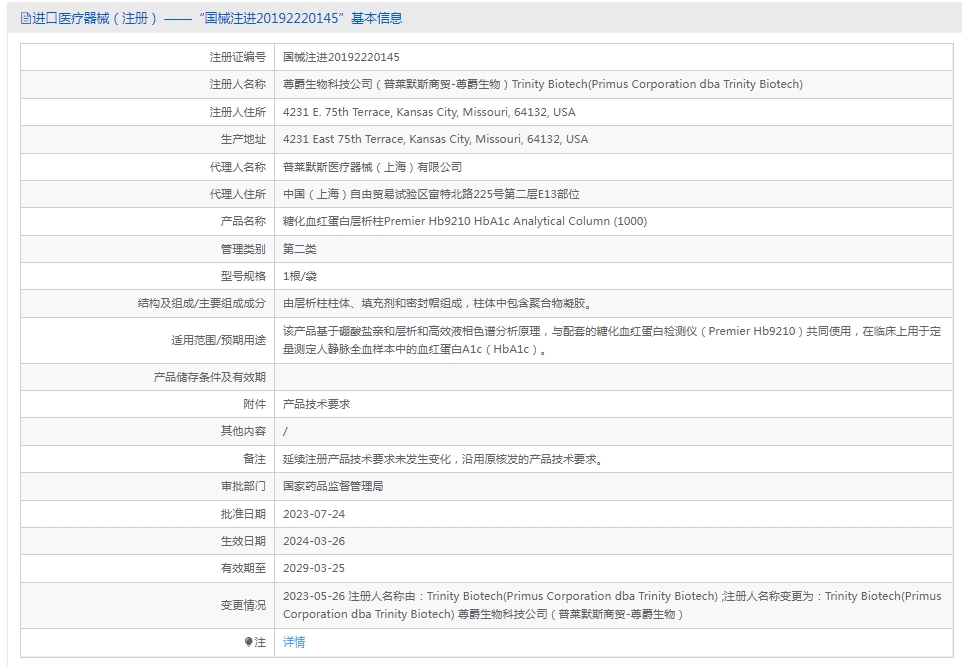Click the 管理类别 label
The width and height of the screenshot is (962, 667).
(x=243, y=249)
